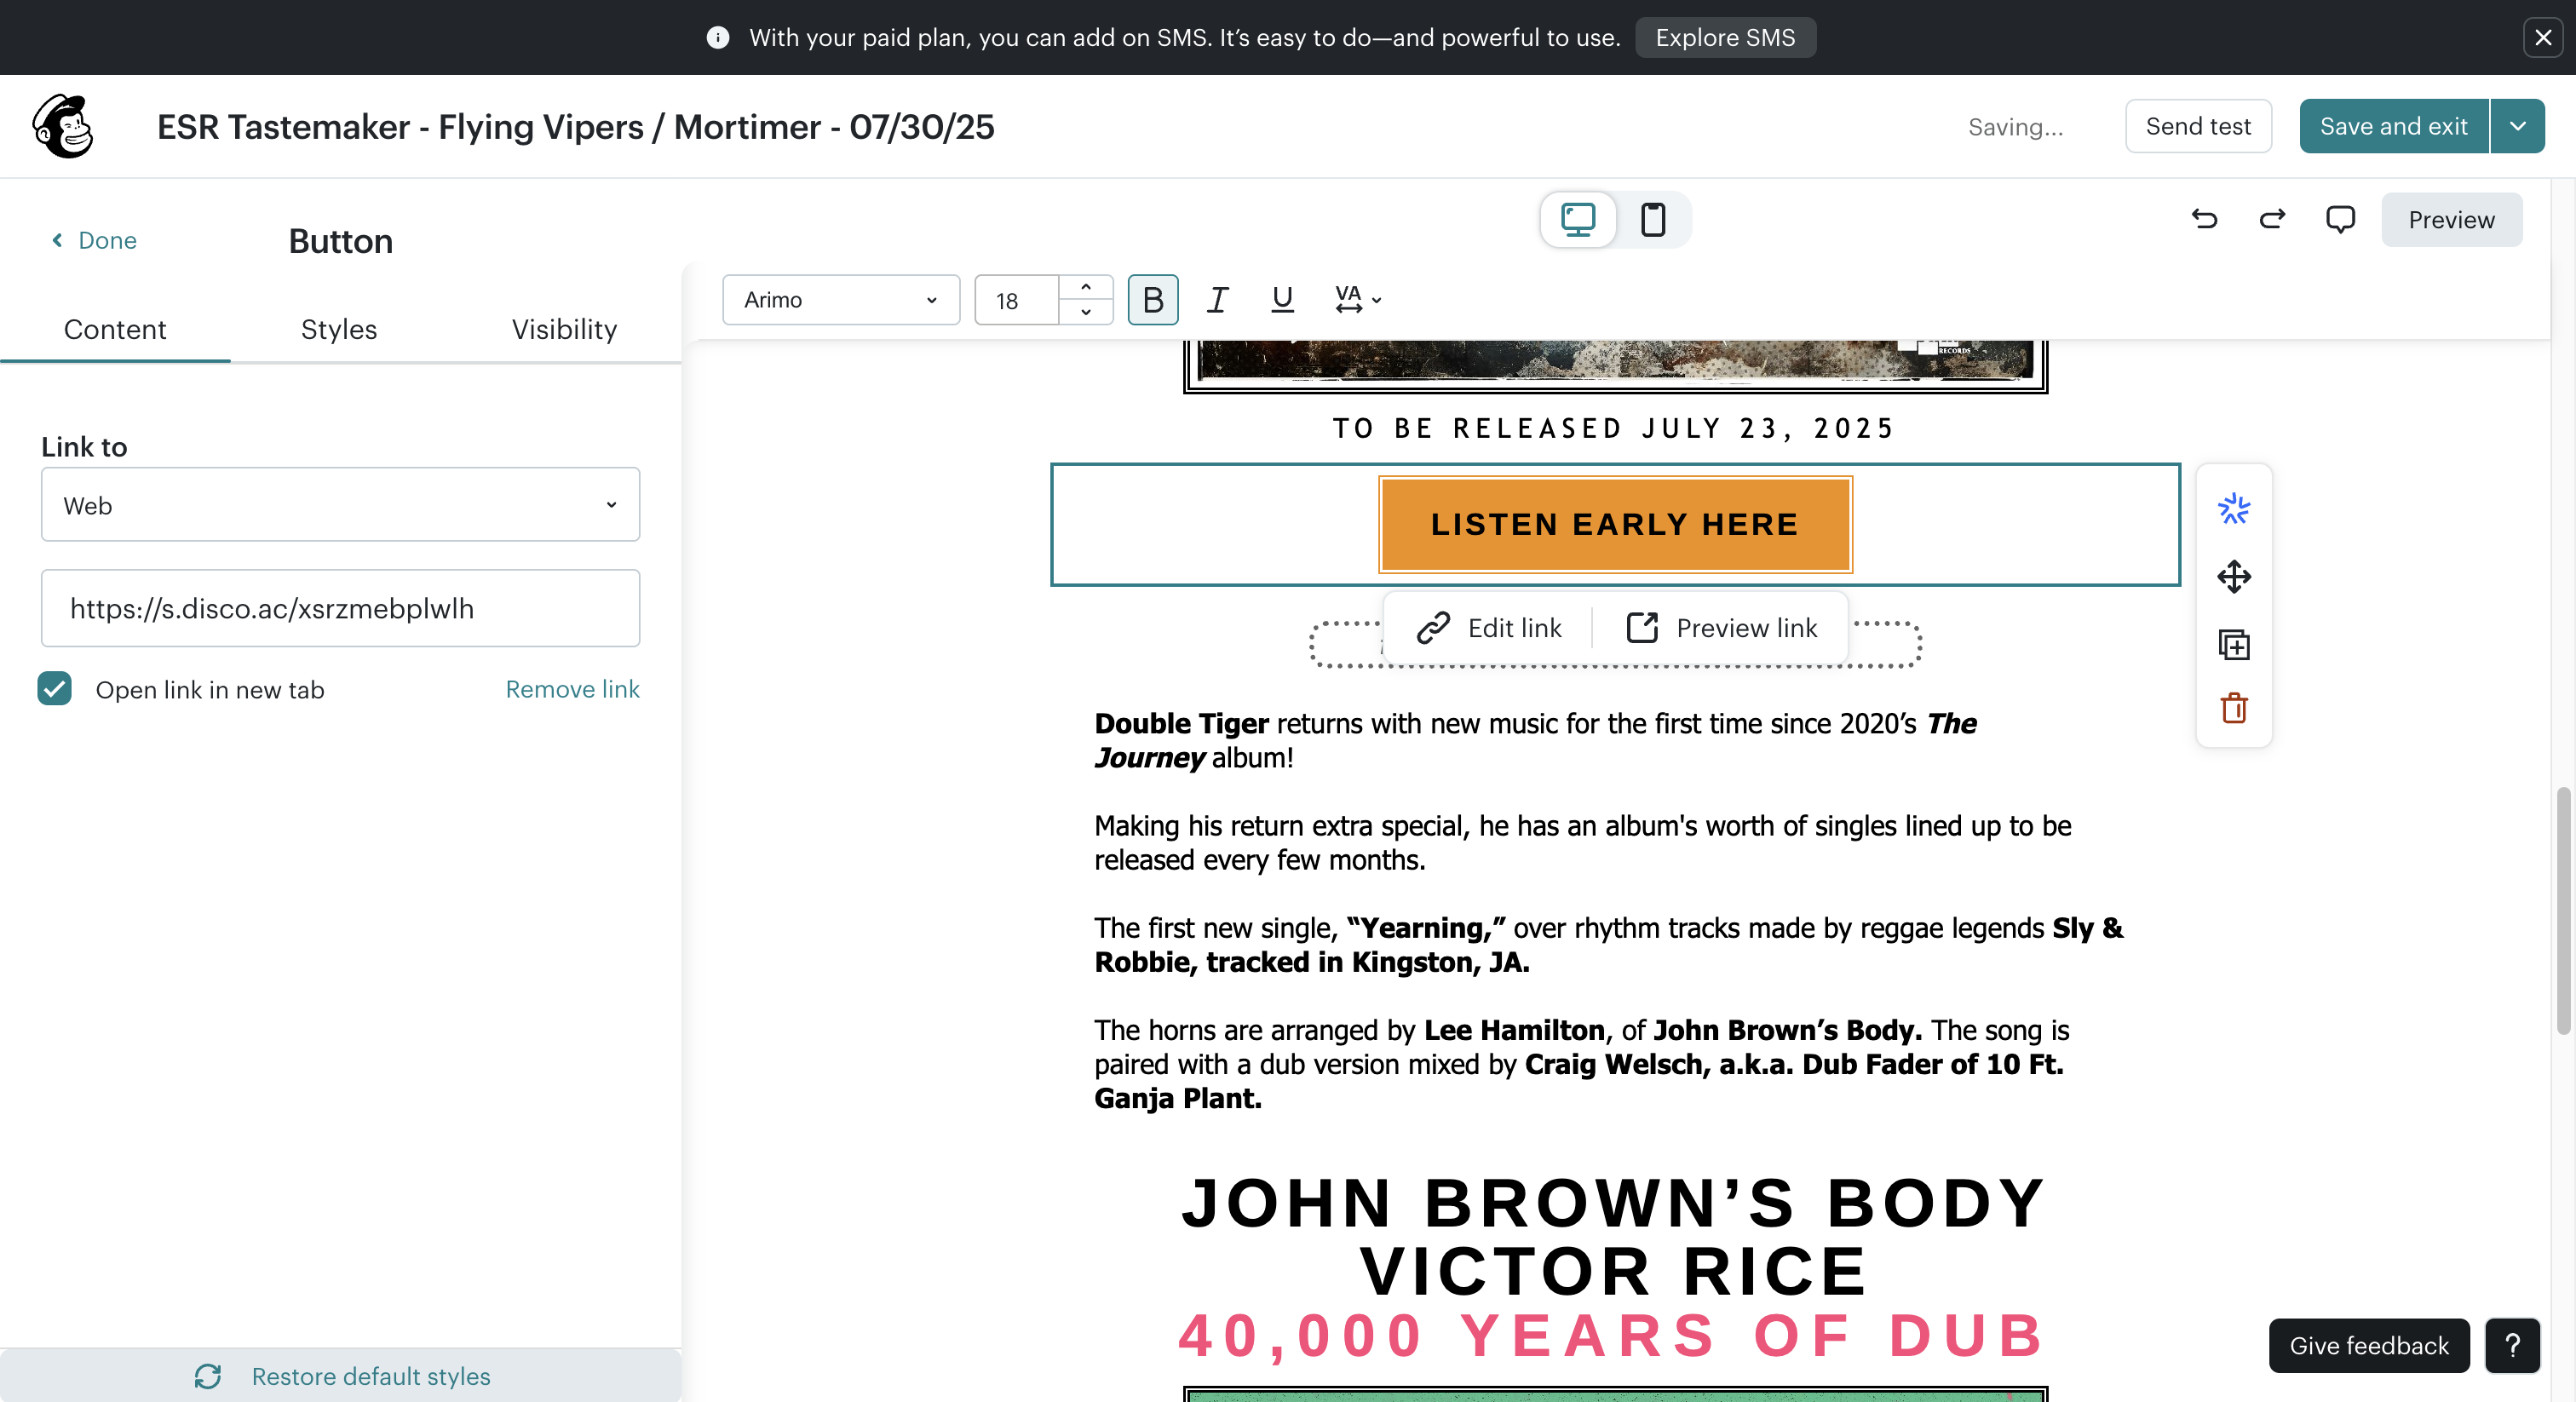Switch to desktop preview mode

(1578, 219)
